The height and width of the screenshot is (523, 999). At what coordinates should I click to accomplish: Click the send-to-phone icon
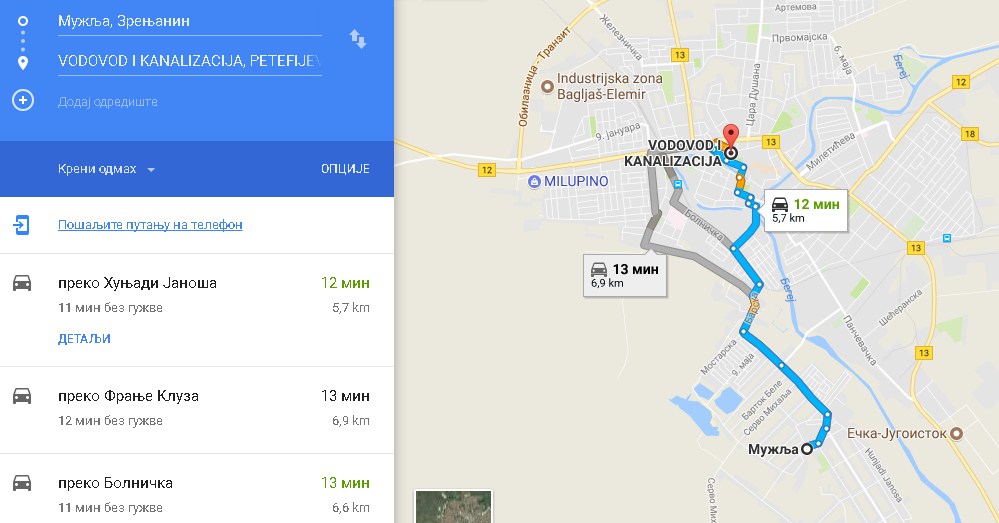21,225
